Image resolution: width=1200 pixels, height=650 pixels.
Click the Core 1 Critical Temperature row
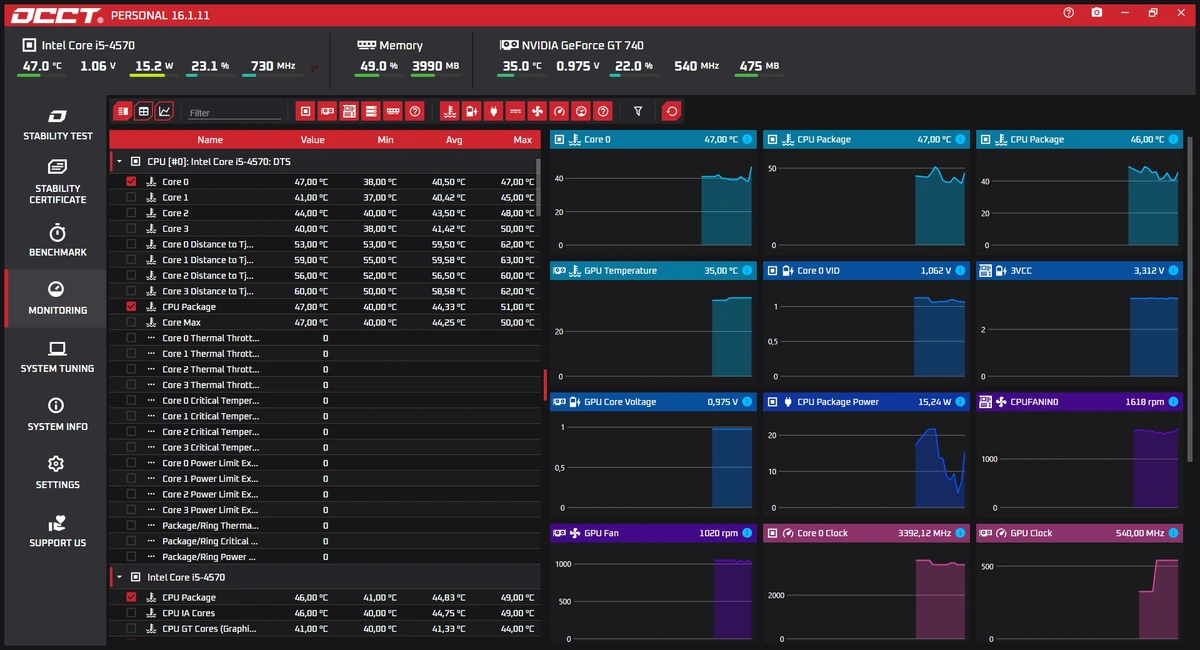pos(324,416)
